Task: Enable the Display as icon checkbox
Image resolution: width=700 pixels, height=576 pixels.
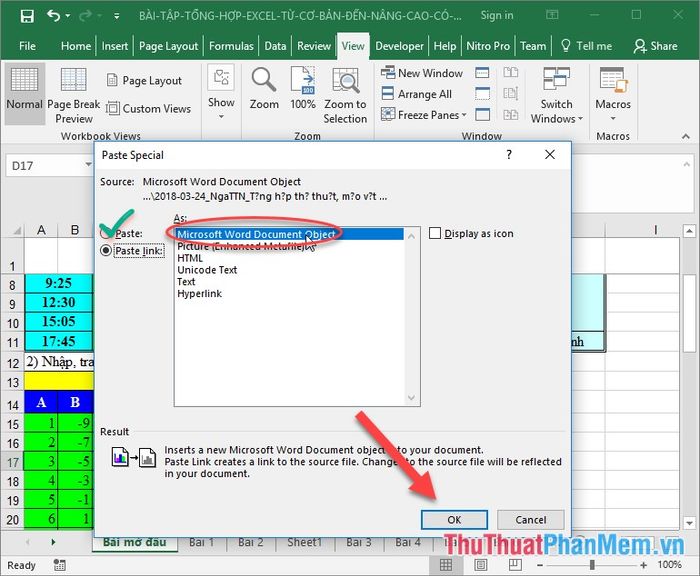Action: [435, 233]
